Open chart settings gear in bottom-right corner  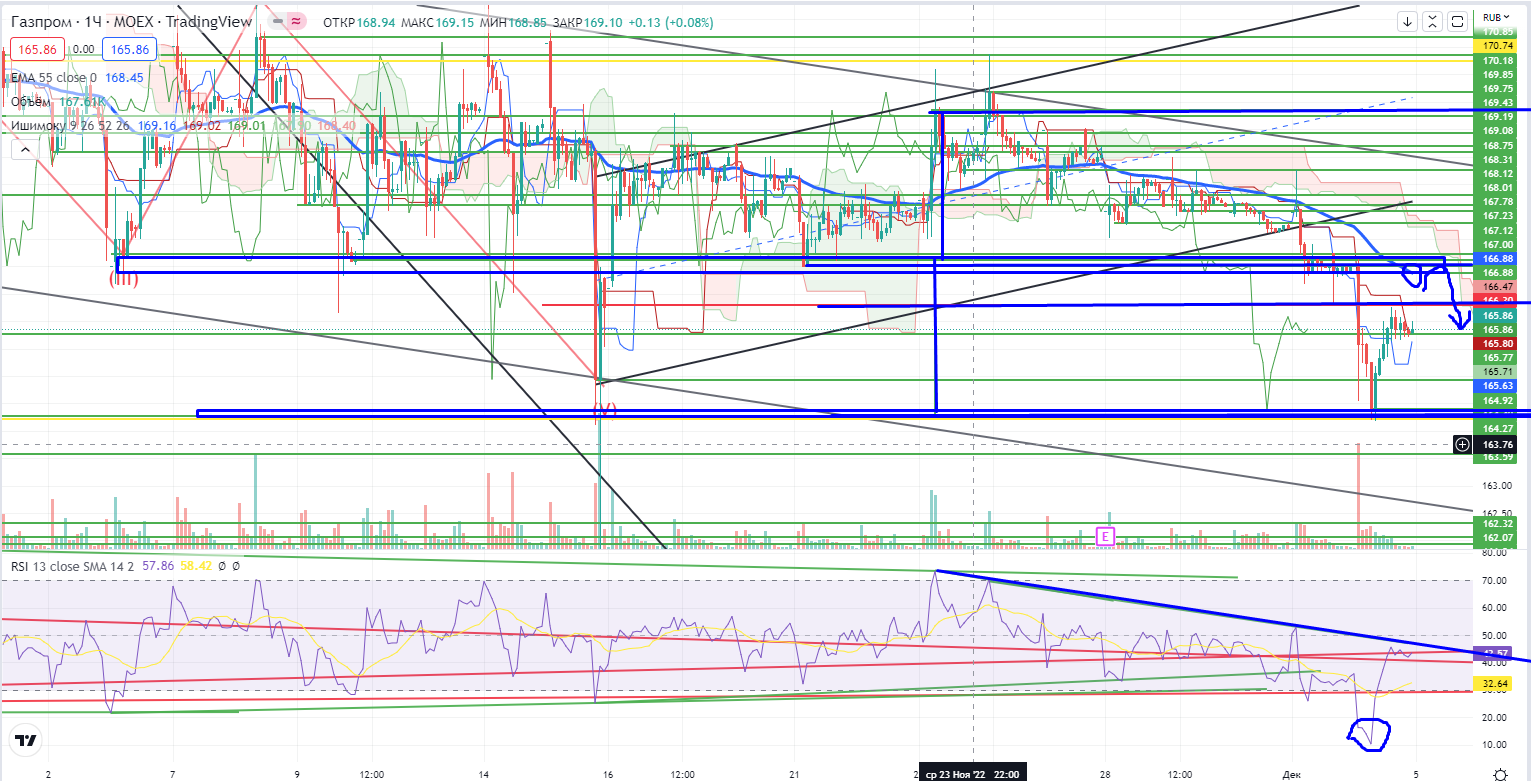pyautogui.click(x=1500, y=773)
